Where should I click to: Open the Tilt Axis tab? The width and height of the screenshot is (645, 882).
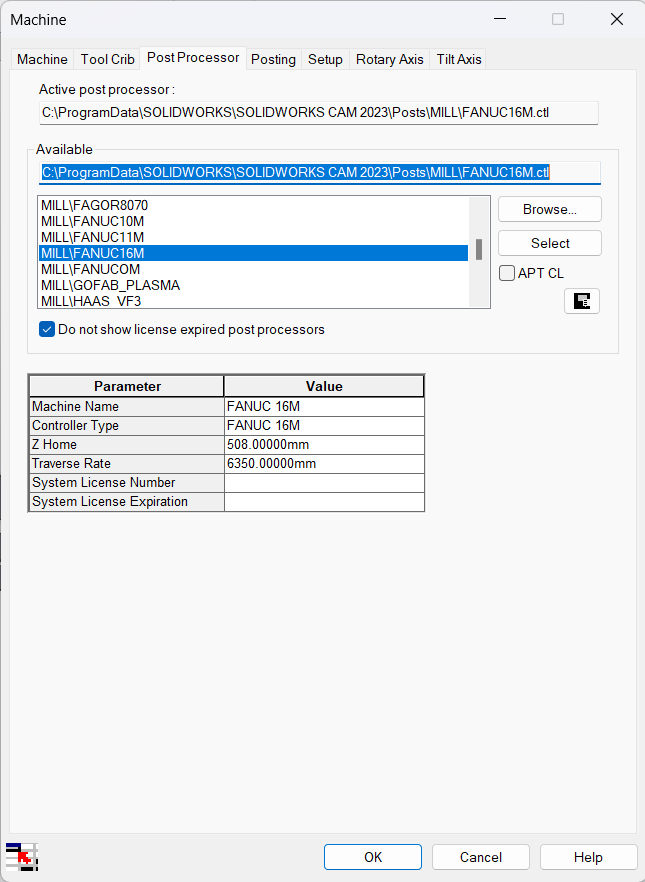[x=459, y=59]
